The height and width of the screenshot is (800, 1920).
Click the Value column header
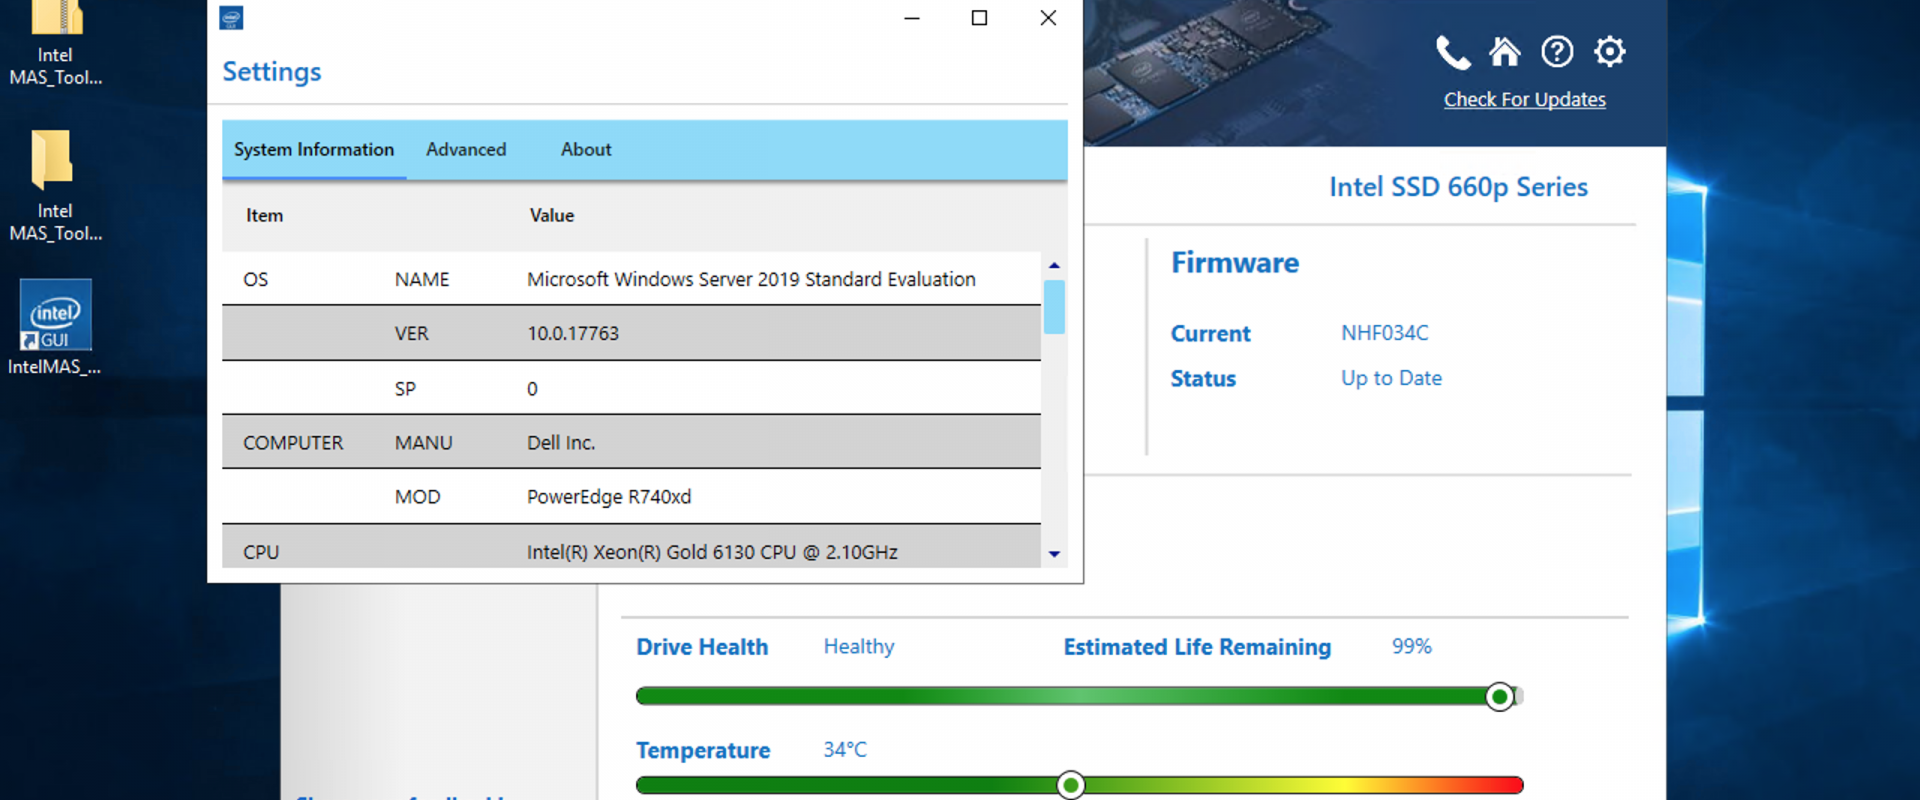pos(552,215)
